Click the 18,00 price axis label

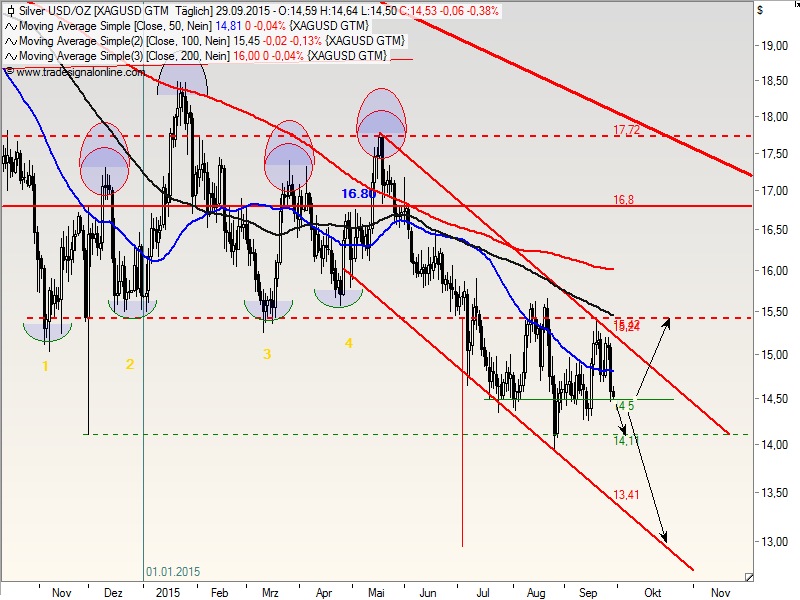(774, 117)
